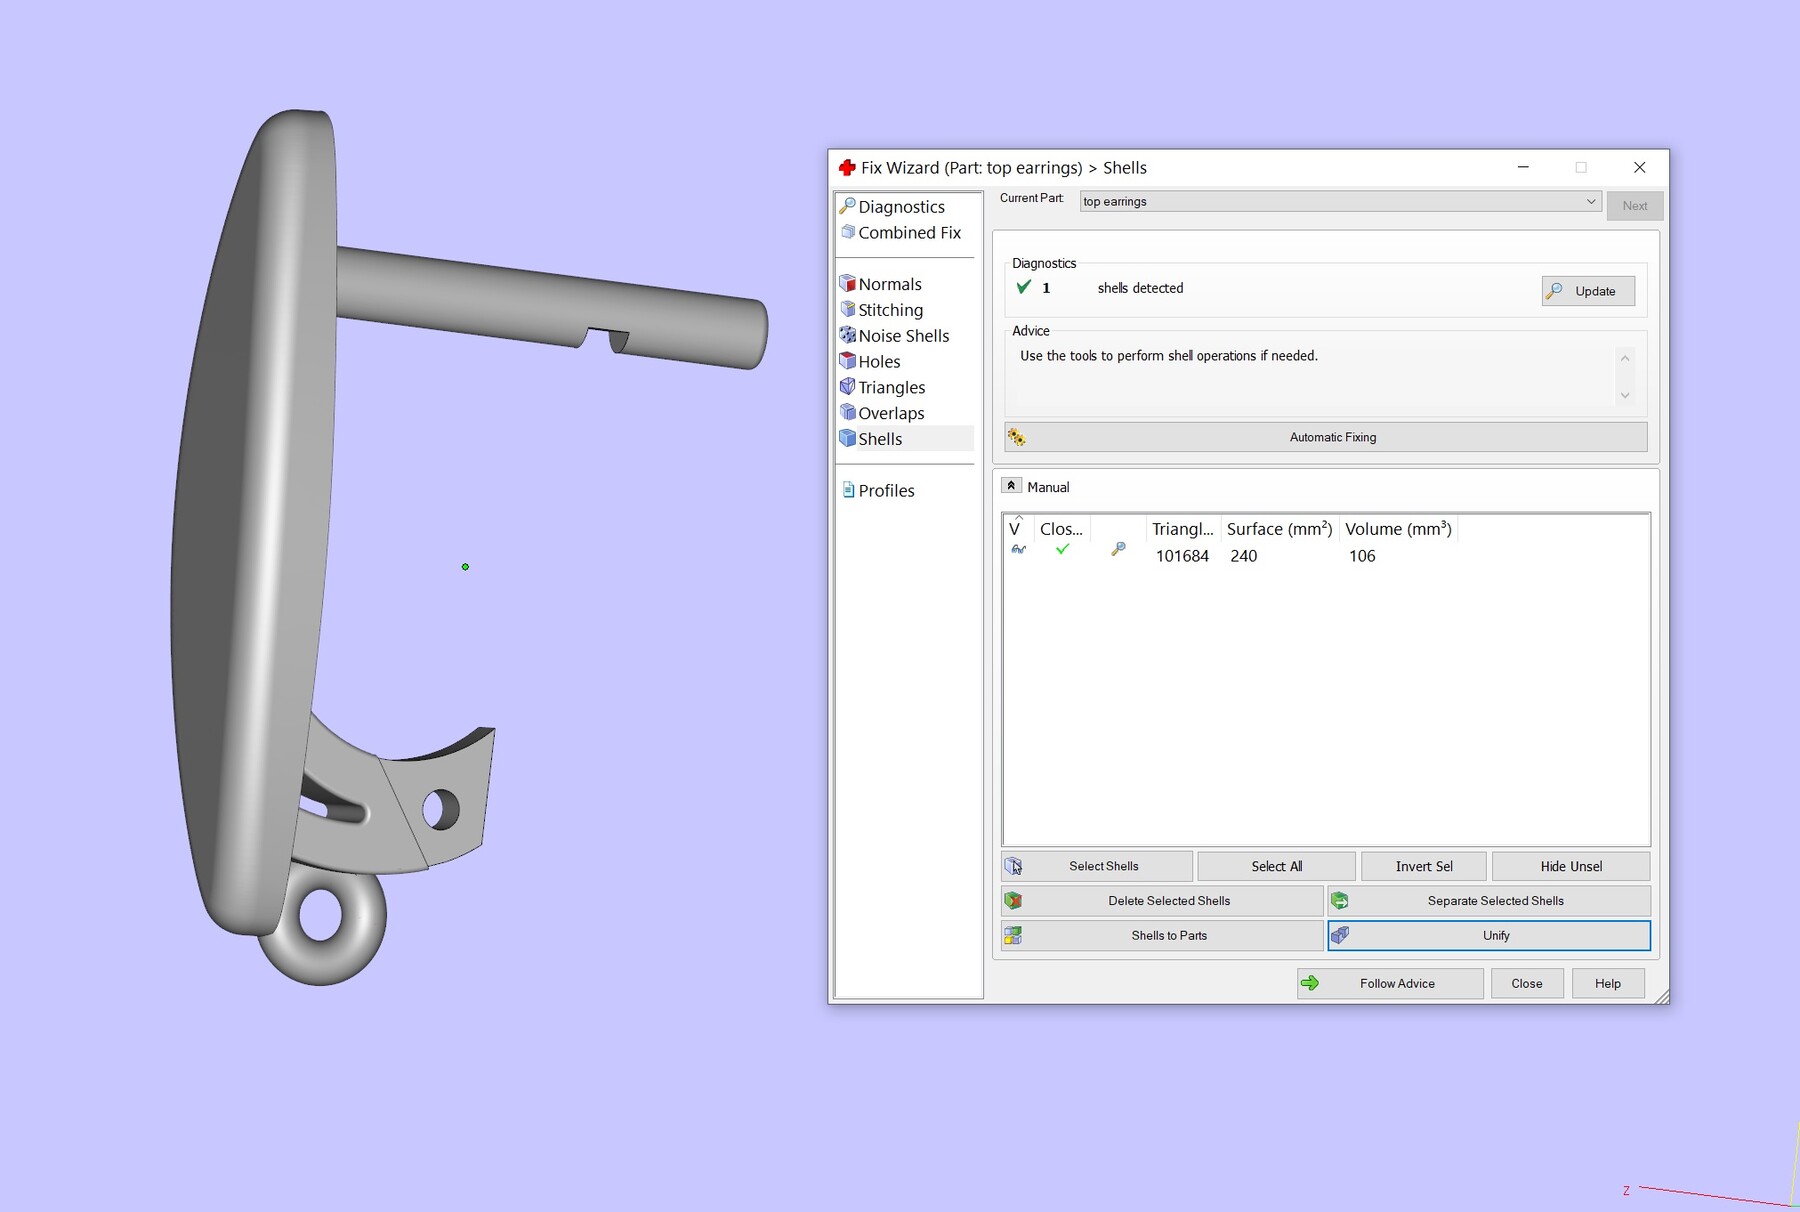The image size is (1800, 1212).
Task: Minimize the Fix Wizard window
Action: 1523,167
